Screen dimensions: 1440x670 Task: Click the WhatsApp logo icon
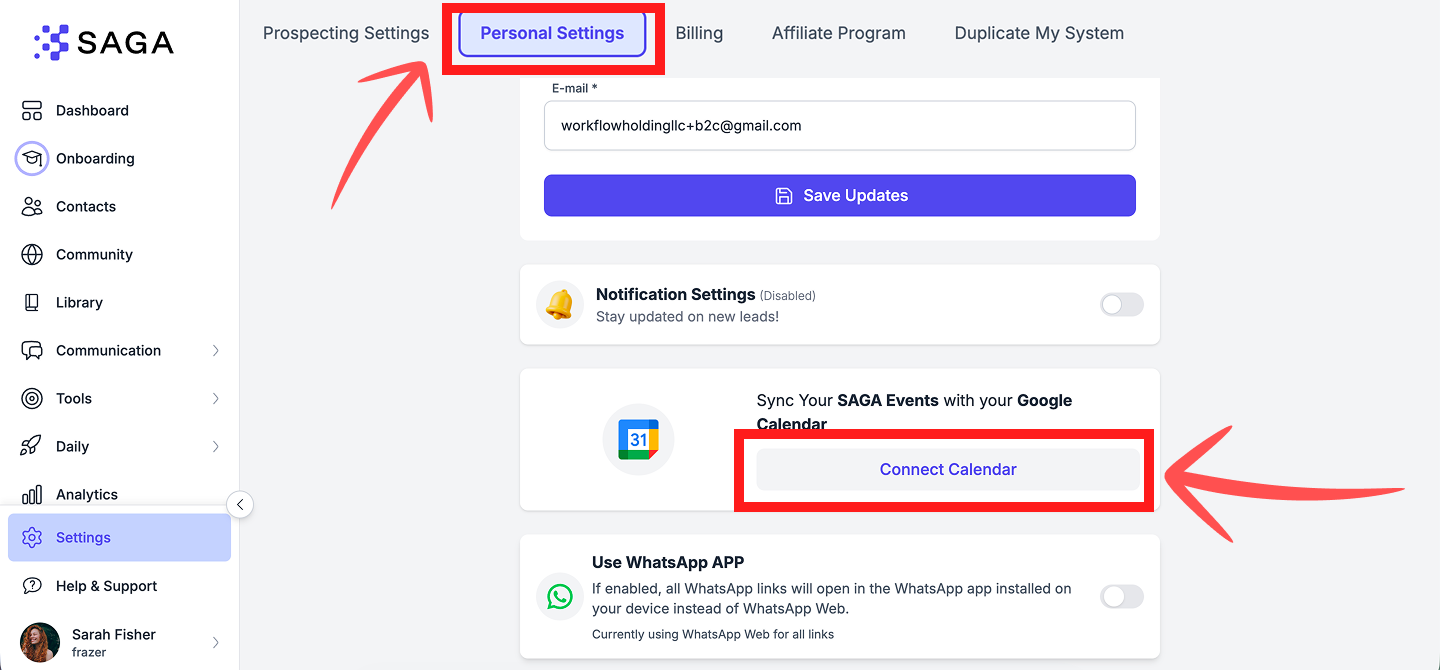click(x=560, y=597)
